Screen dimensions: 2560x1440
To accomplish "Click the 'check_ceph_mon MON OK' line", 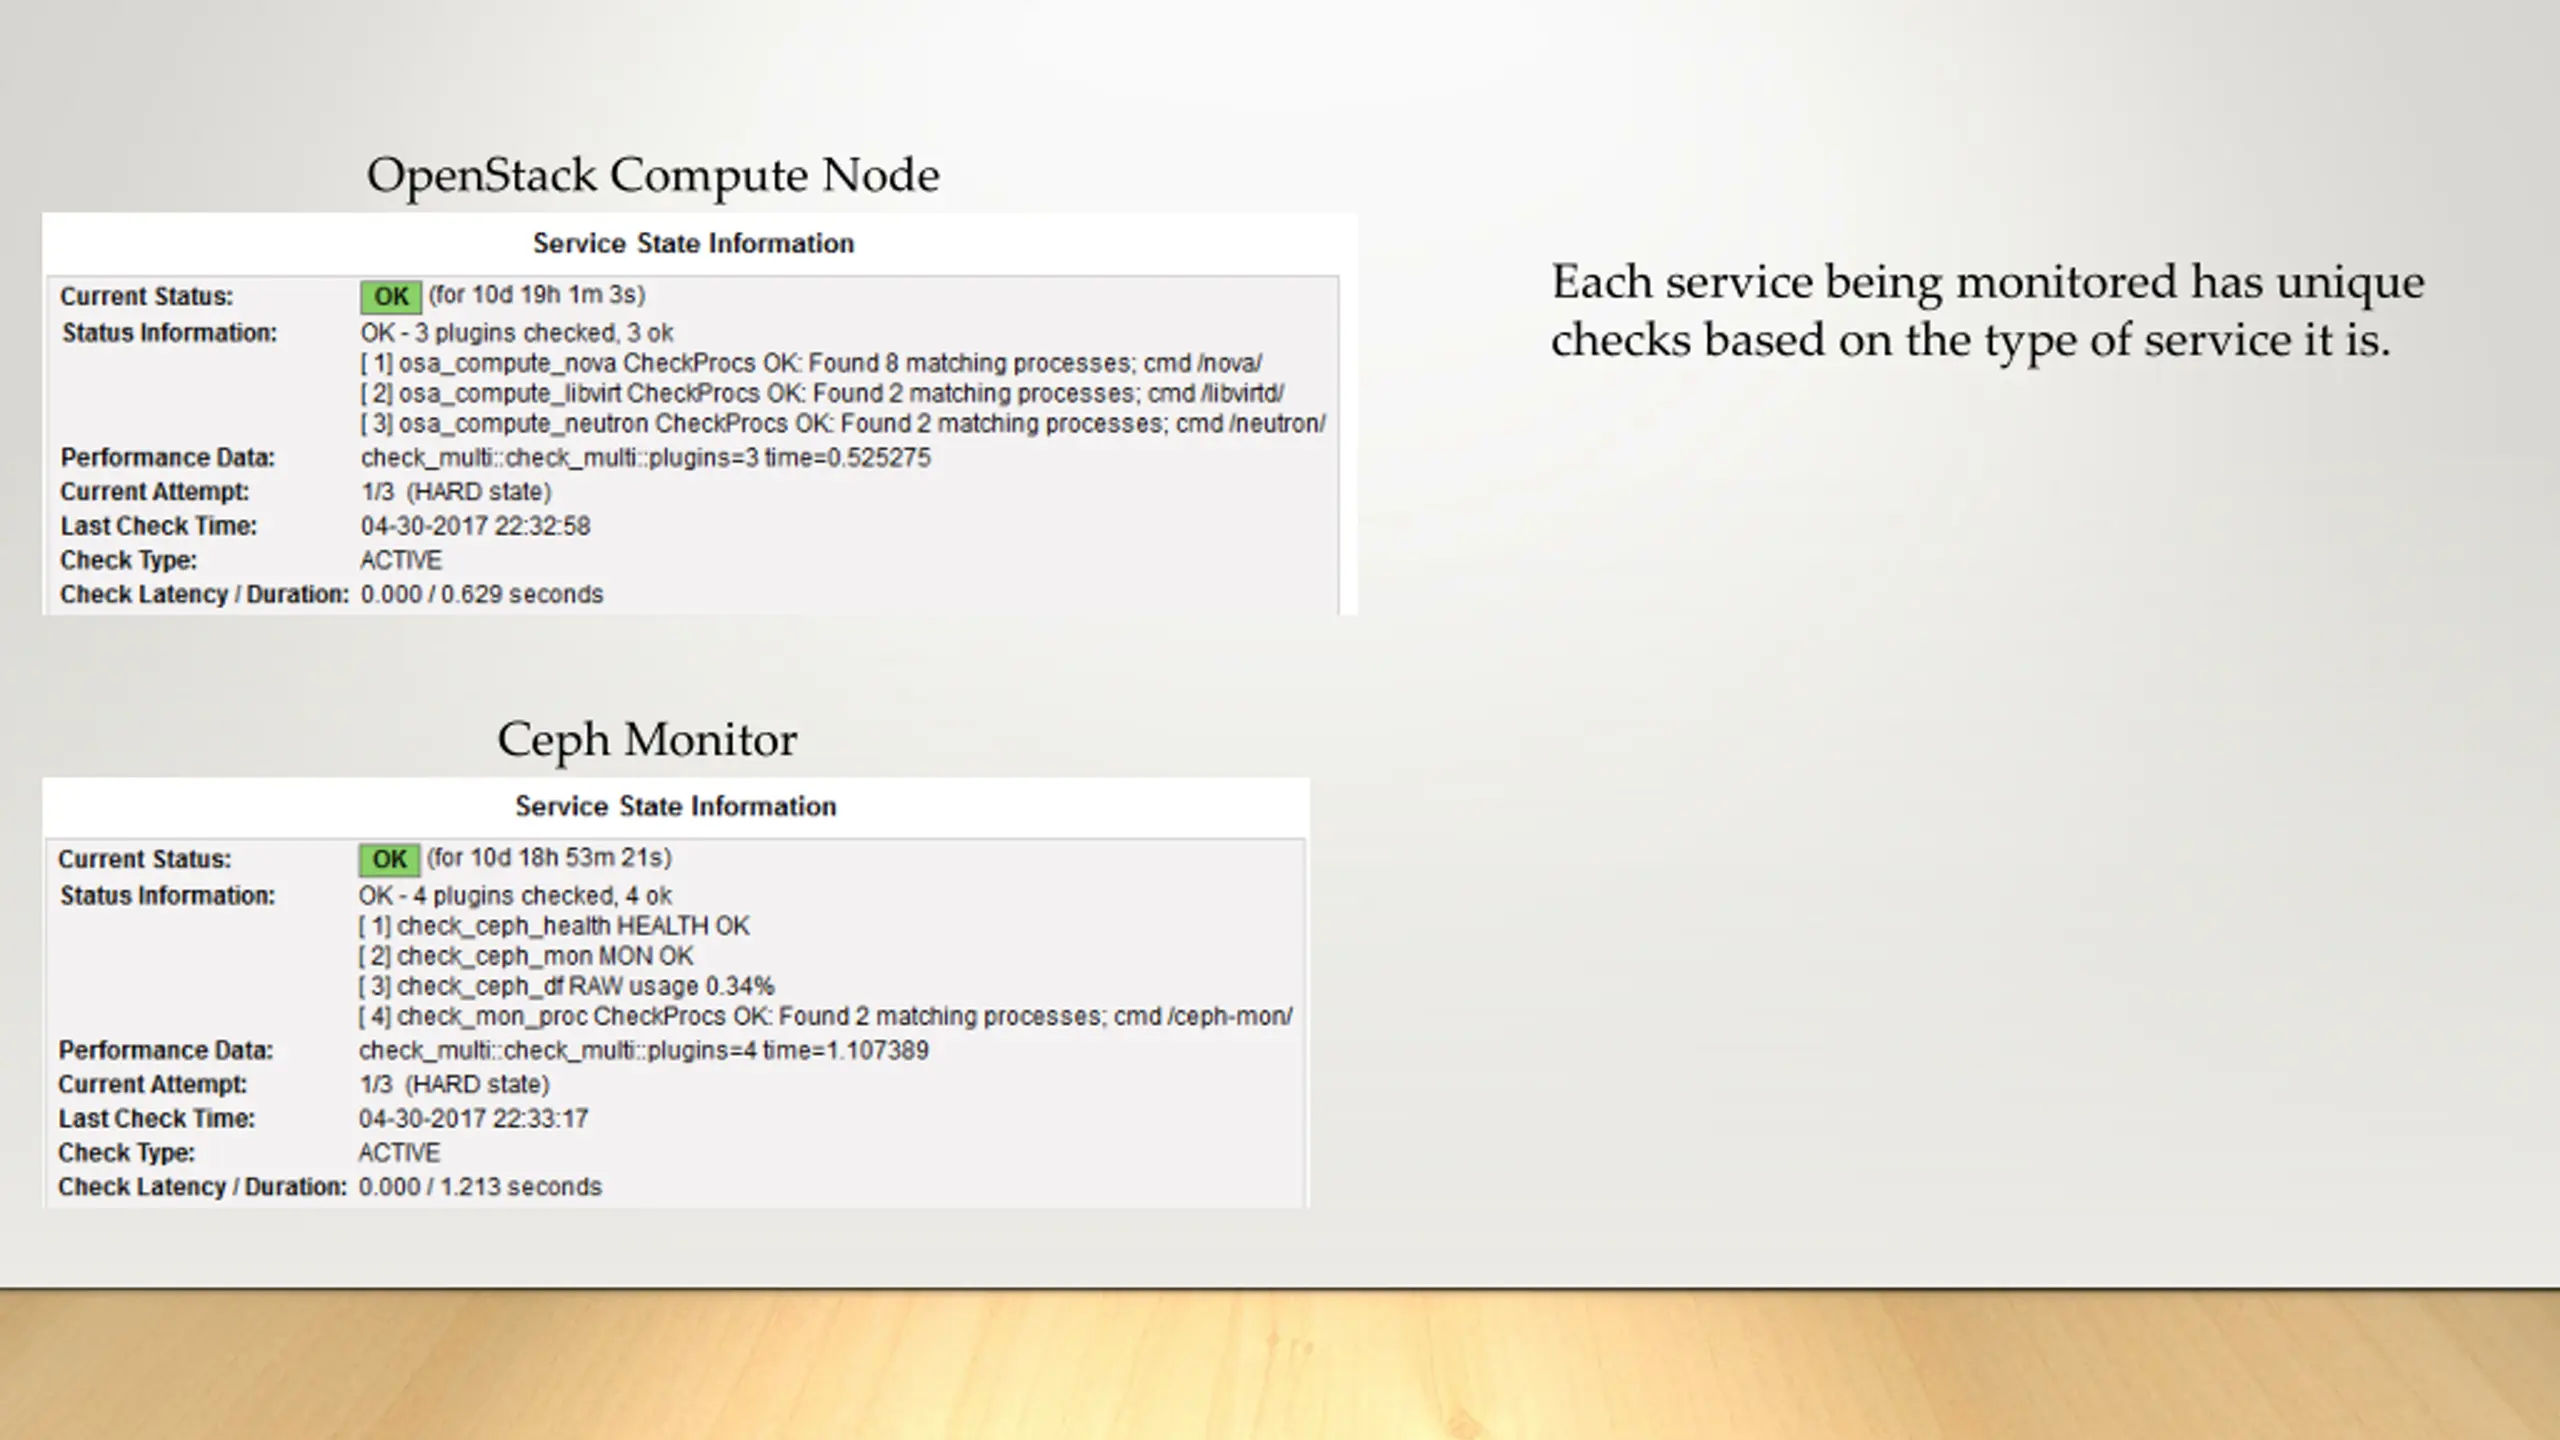I will point(526,956).
